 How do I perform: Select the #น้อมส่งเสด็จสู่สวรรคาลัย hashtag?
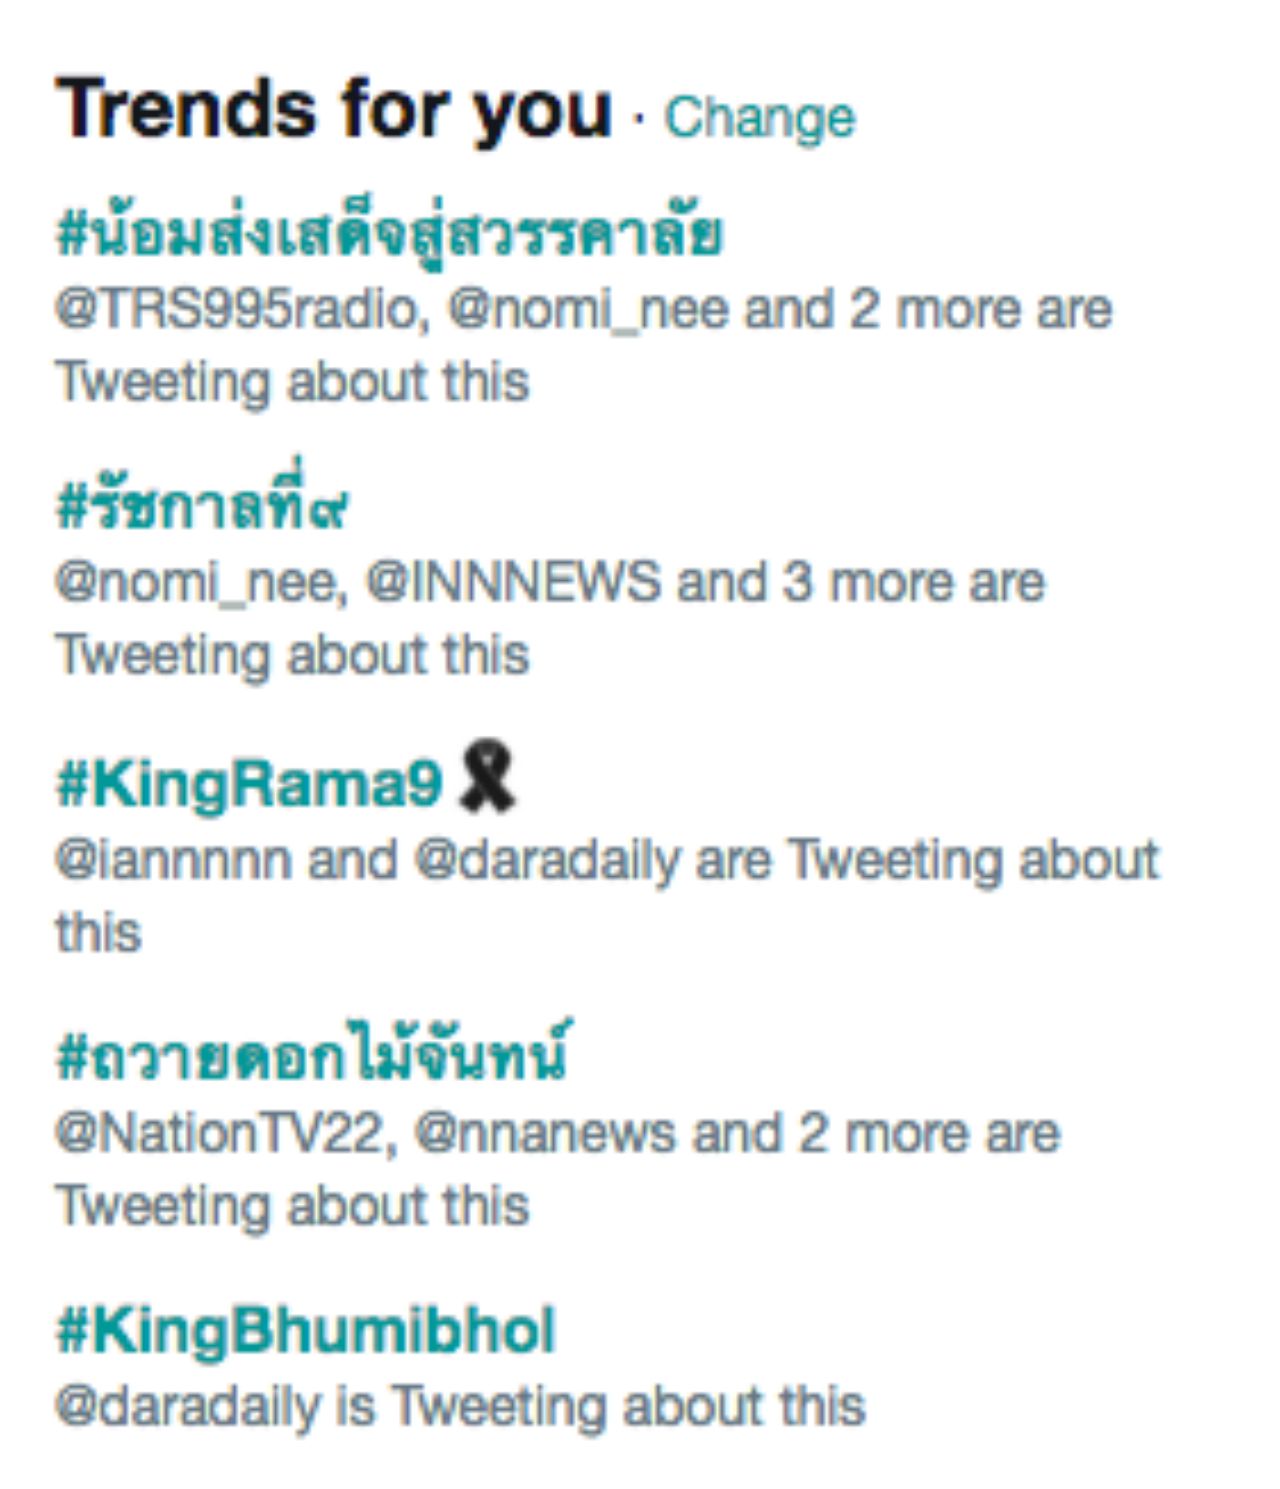pos(390,233)
